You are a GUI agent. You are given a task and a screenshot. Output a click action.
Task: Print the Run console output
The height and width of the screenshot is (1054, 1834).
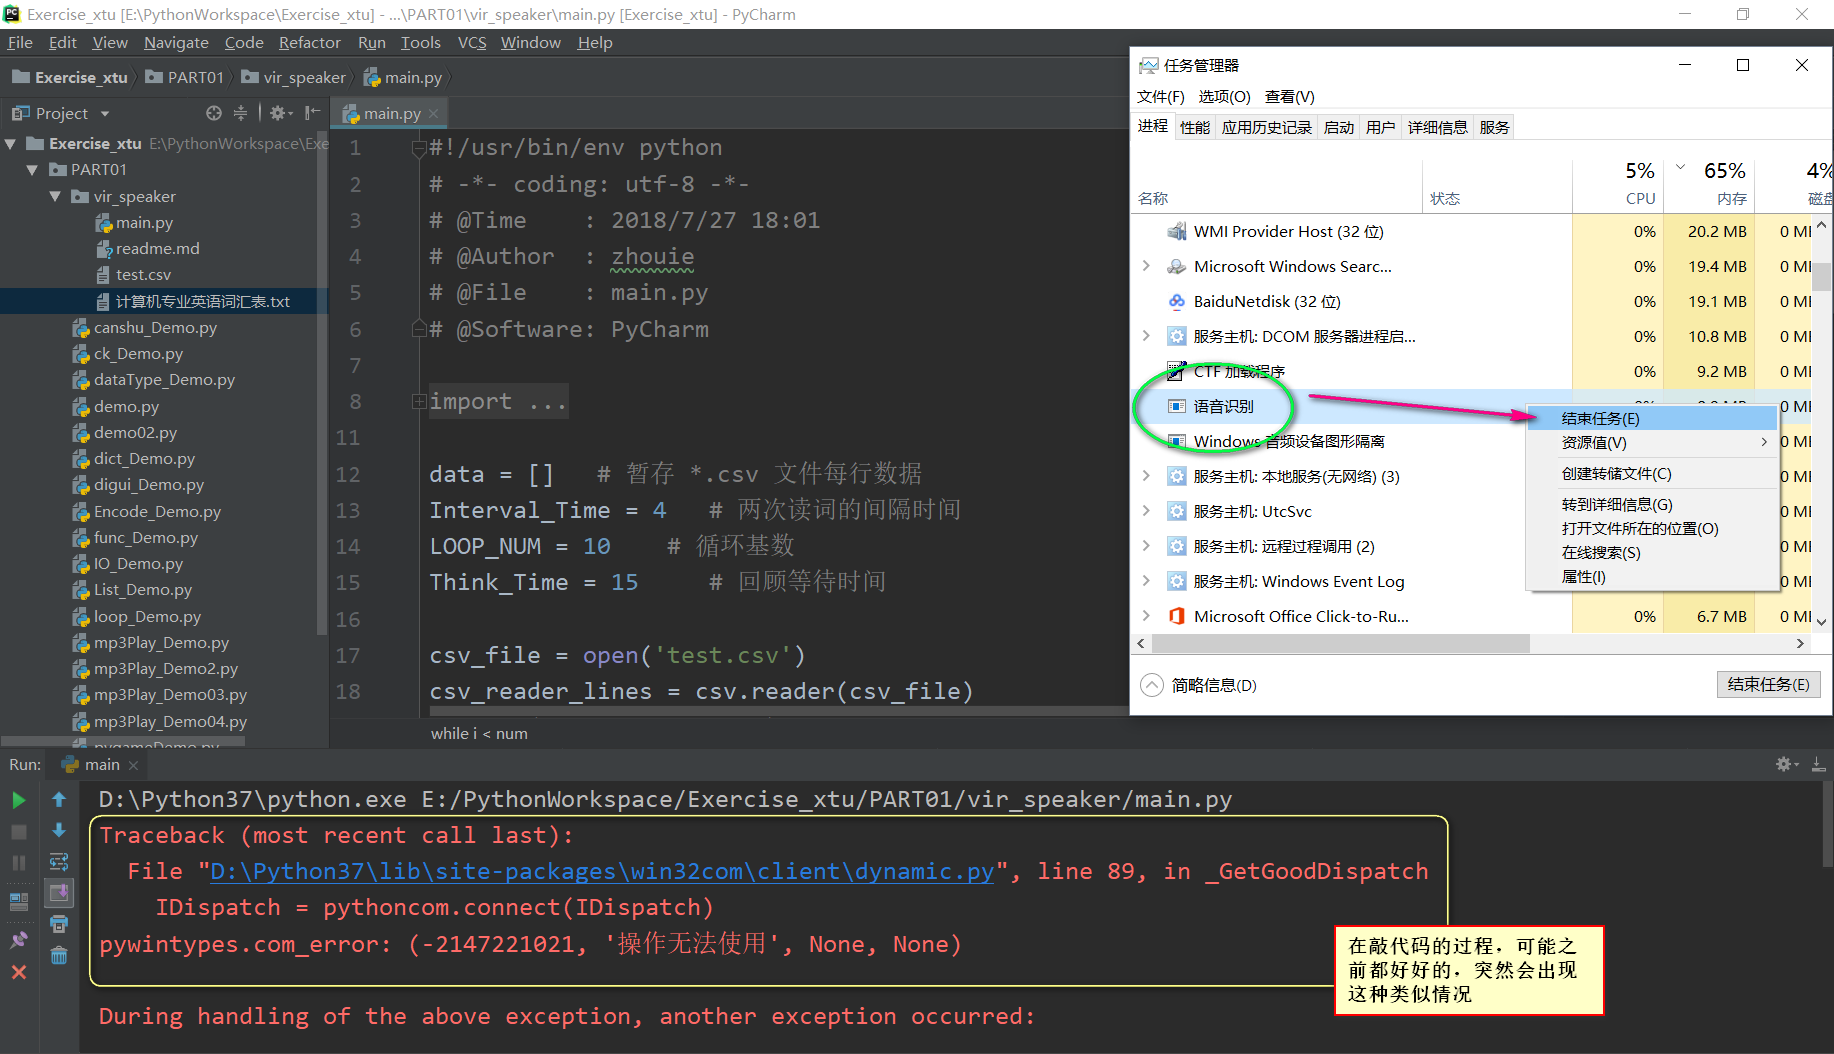pos(59,924)
